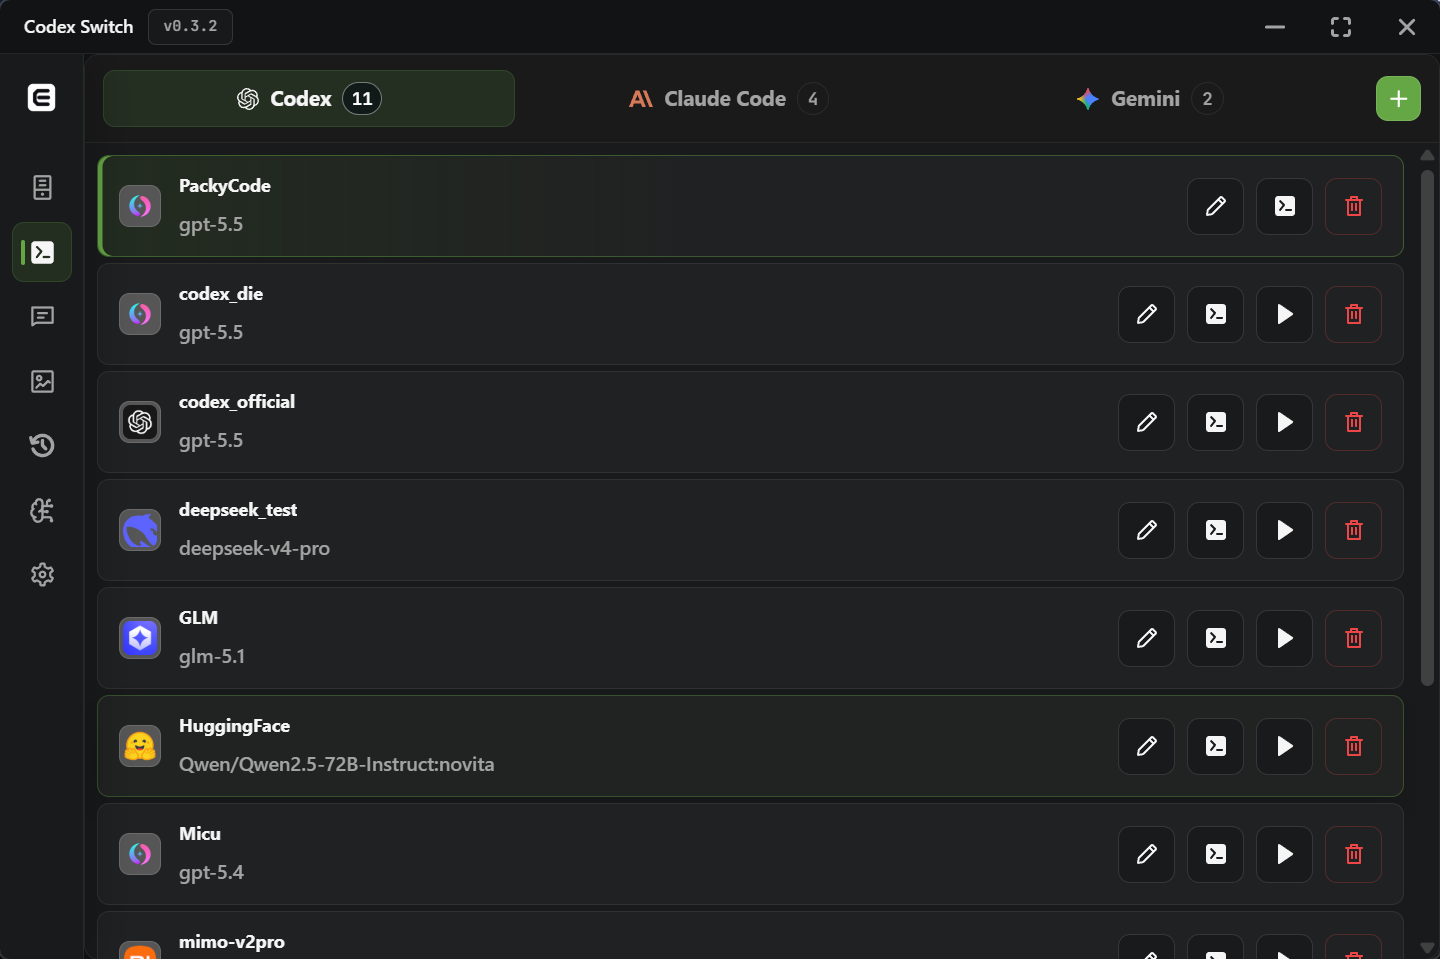
Task: Activate the codex_die provider with play button
Action: coord(1284,314)
